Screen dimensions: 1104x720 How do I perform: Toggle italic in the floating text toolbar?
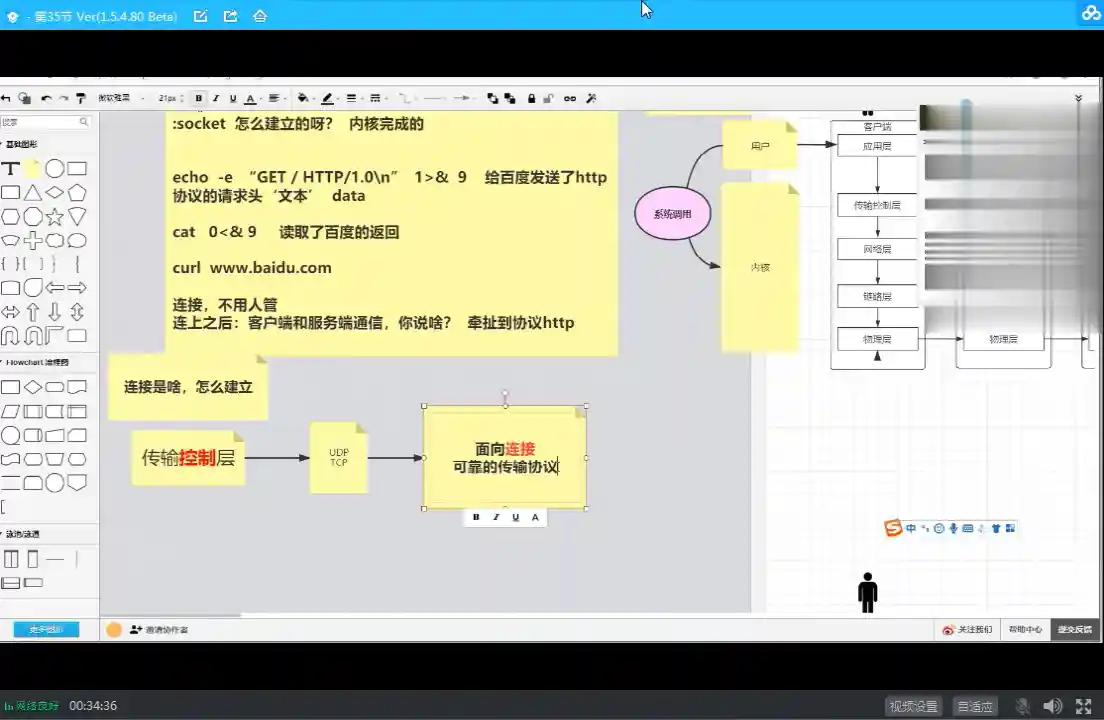496,517
